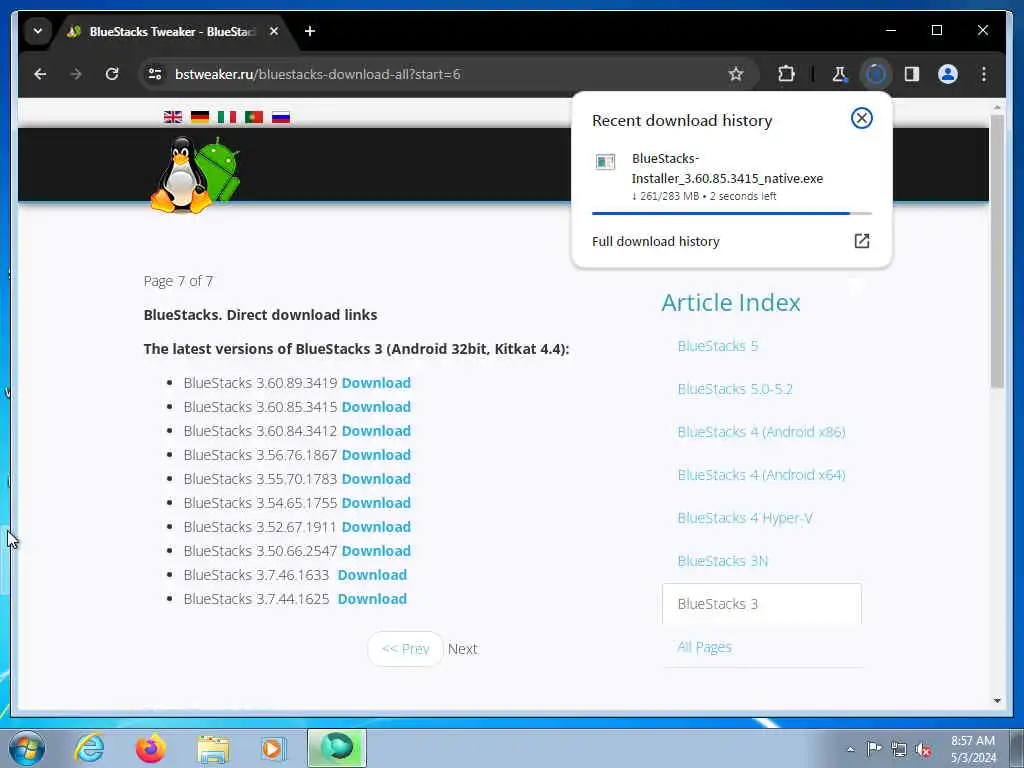1024x768 pixels.
Task: Open BlueStacks 4 Hyper-V index entry
Action: tap(744, 519)
